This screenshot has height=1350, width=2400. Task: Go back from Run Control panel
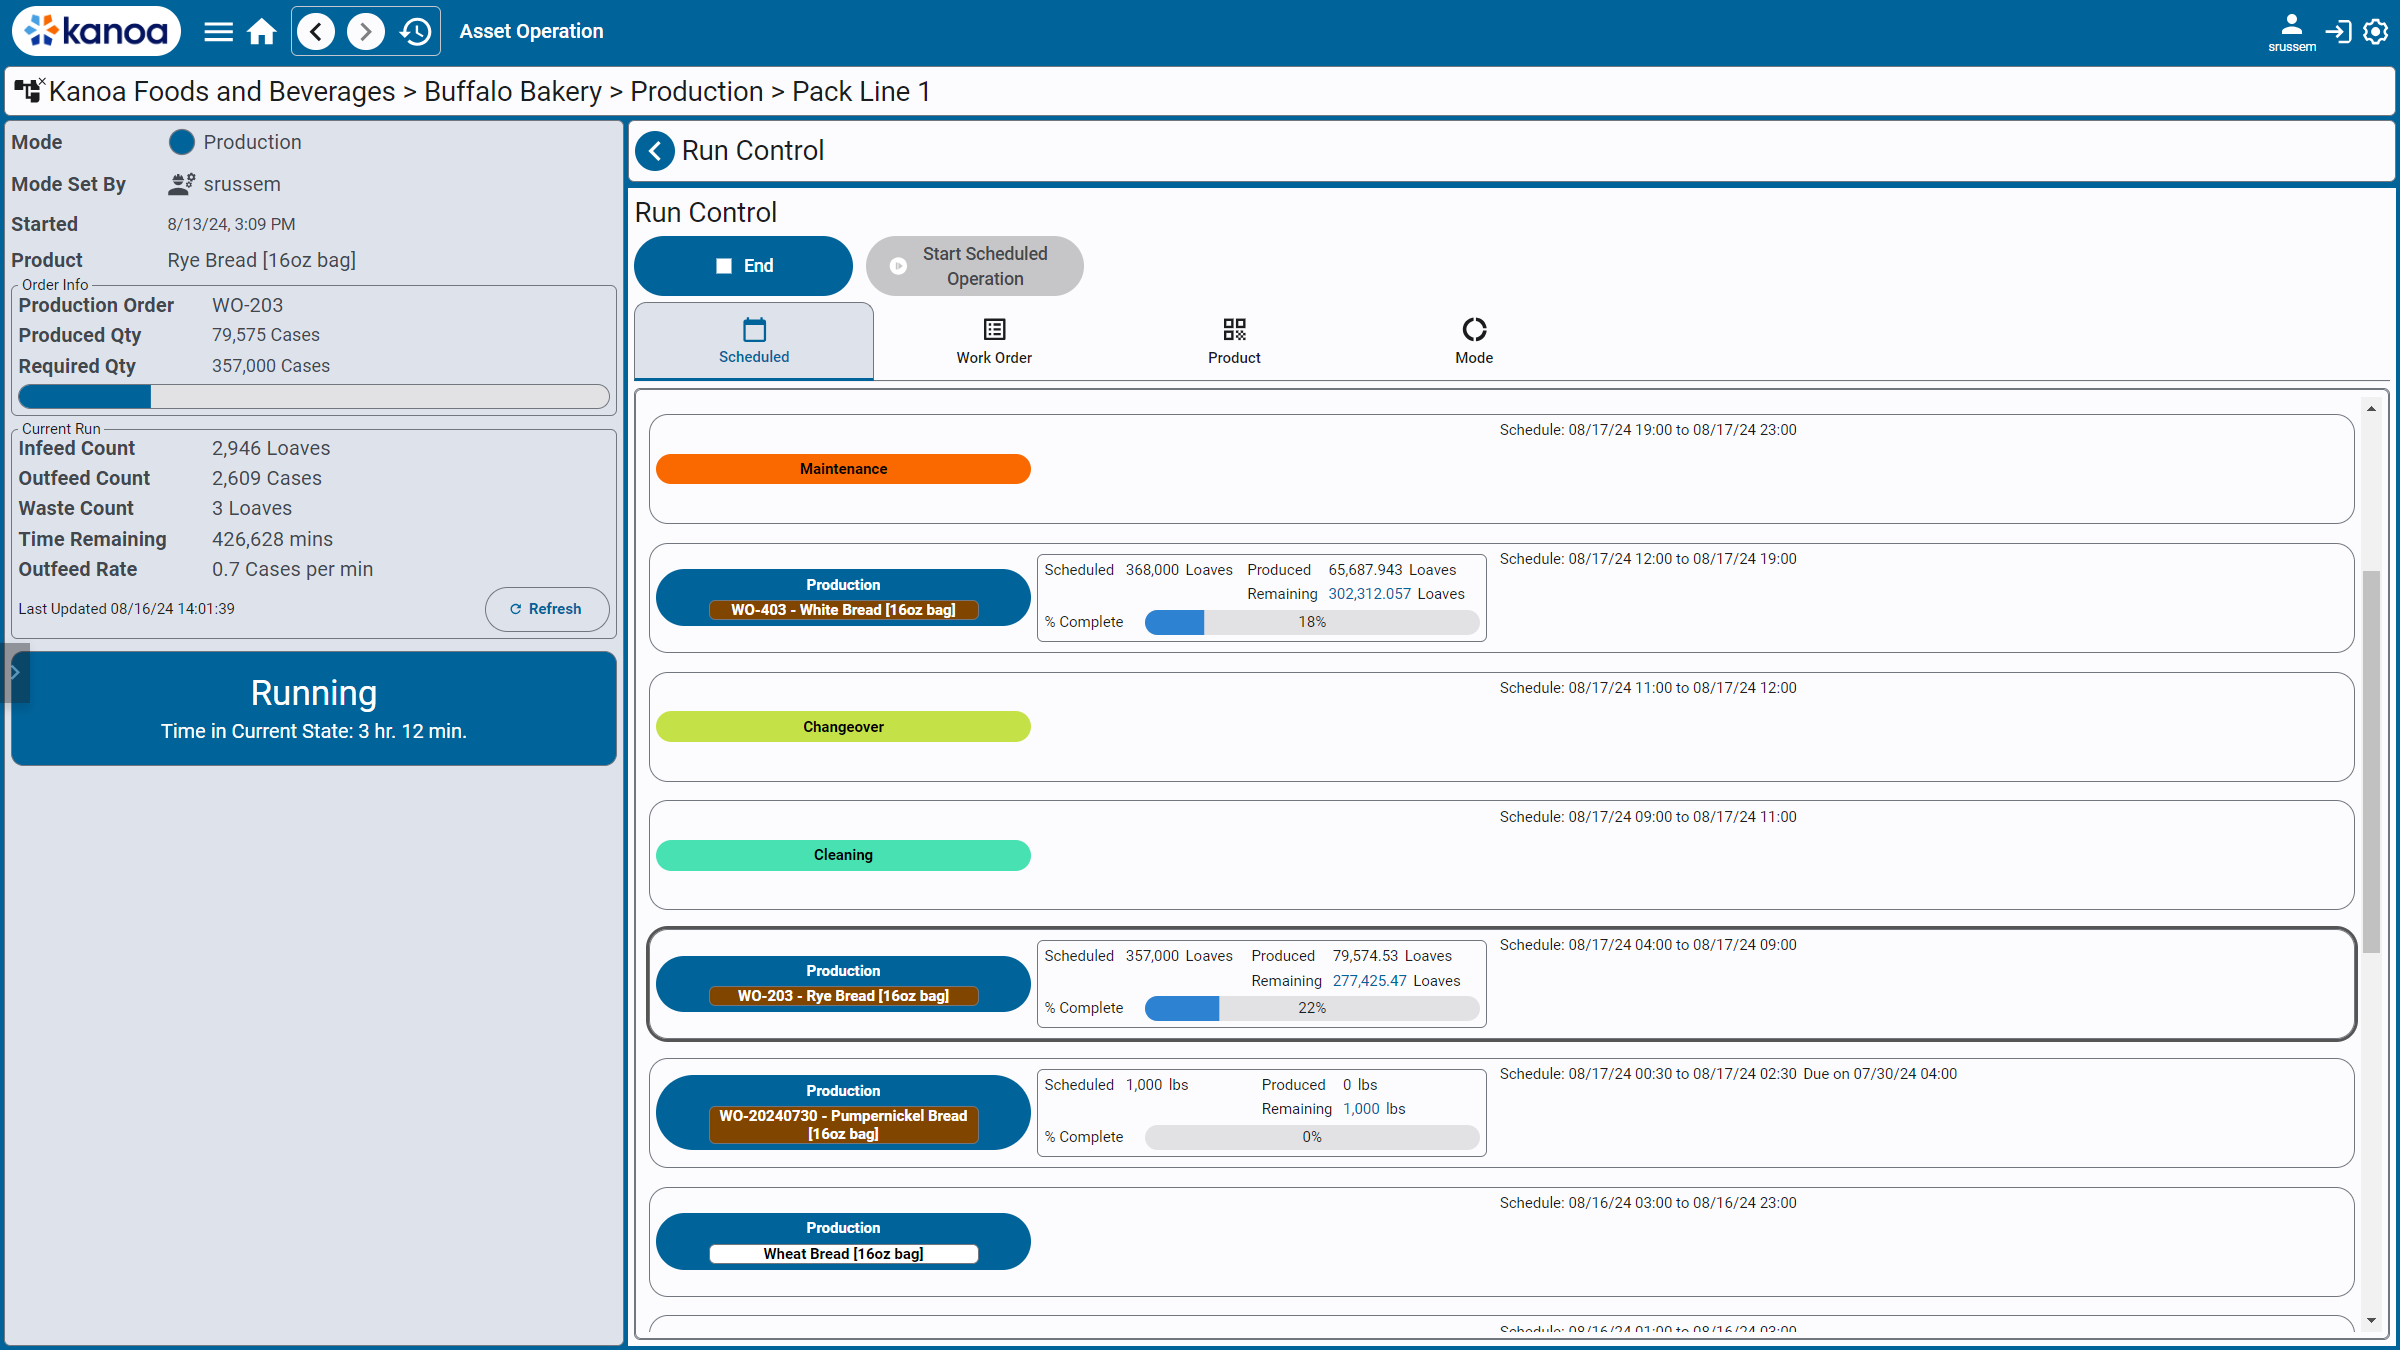point(655,151)
